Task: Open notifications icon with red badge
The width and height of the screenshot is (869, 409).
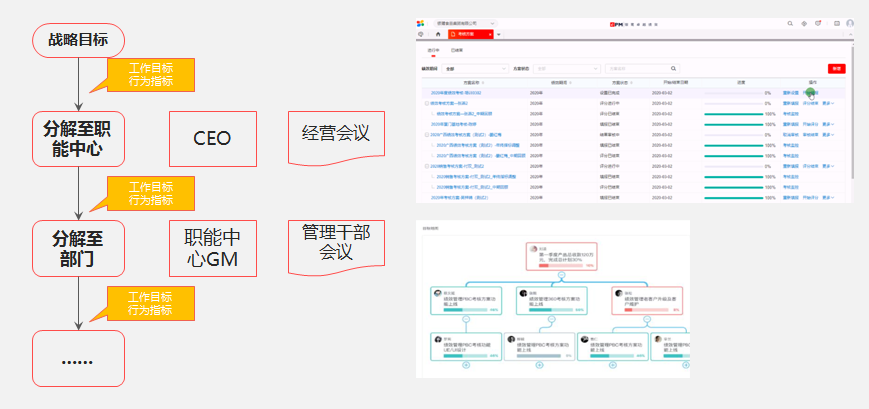Action: (818, 23)
